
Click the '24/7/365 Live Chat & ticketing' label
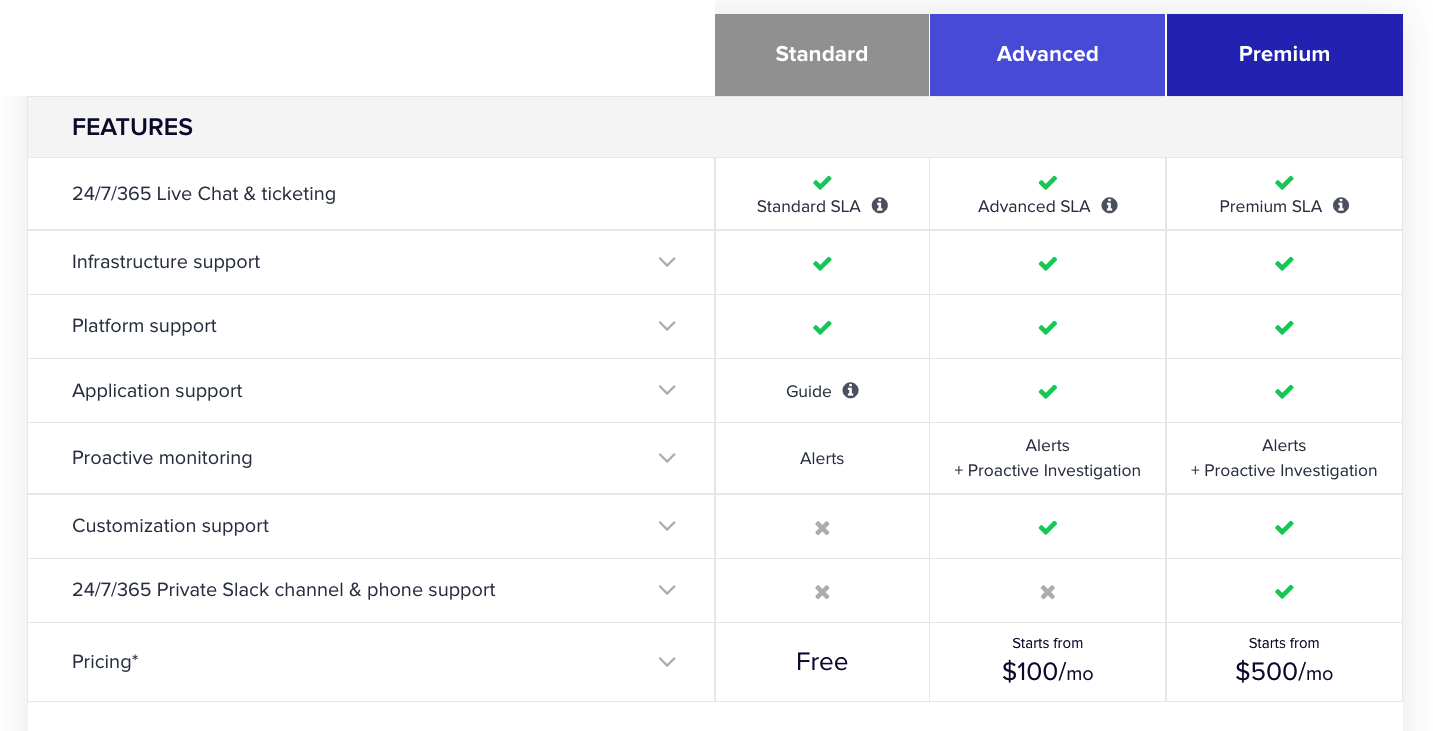pos(204,194)
